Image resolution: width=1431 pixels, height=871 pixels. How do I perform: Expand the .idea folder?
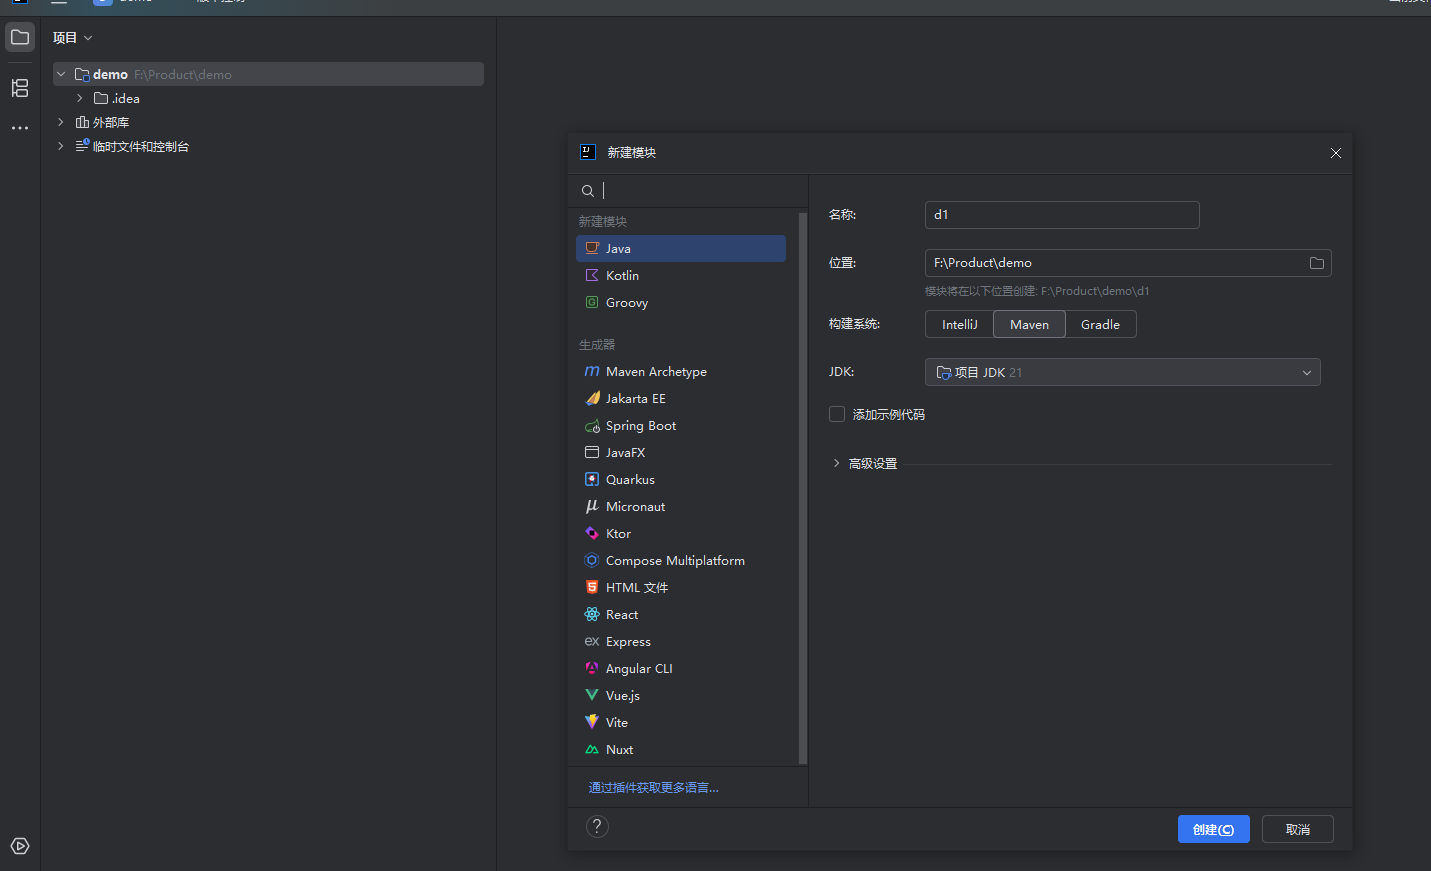click(x=80, y=98)
